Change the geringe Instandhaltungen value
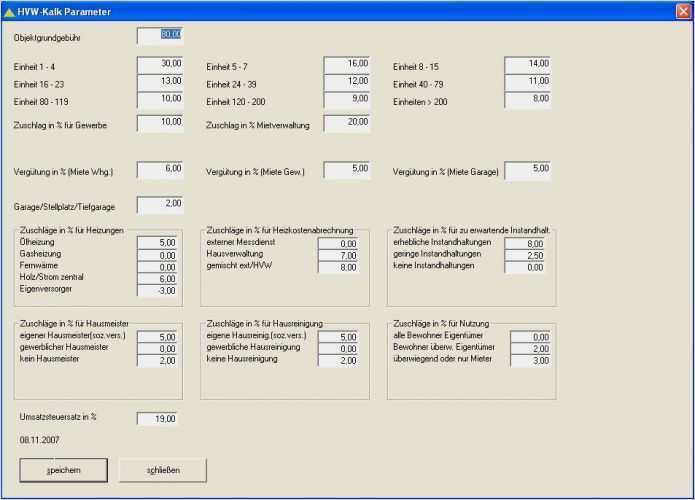This screenshot has height=500, width=695. [x=525, y=255]
